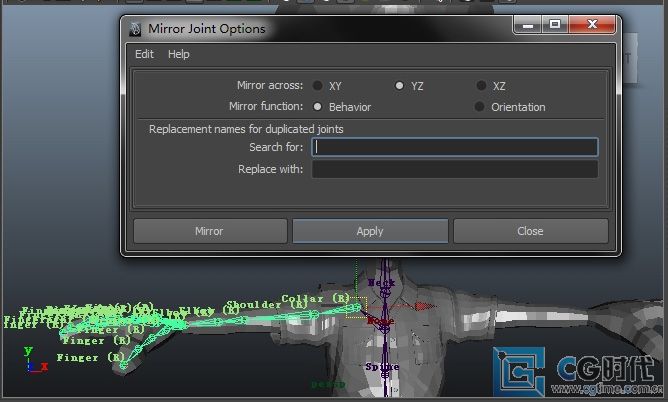Click the Maya icon in dialog title bar
The image size is (668, 402).
135,29
